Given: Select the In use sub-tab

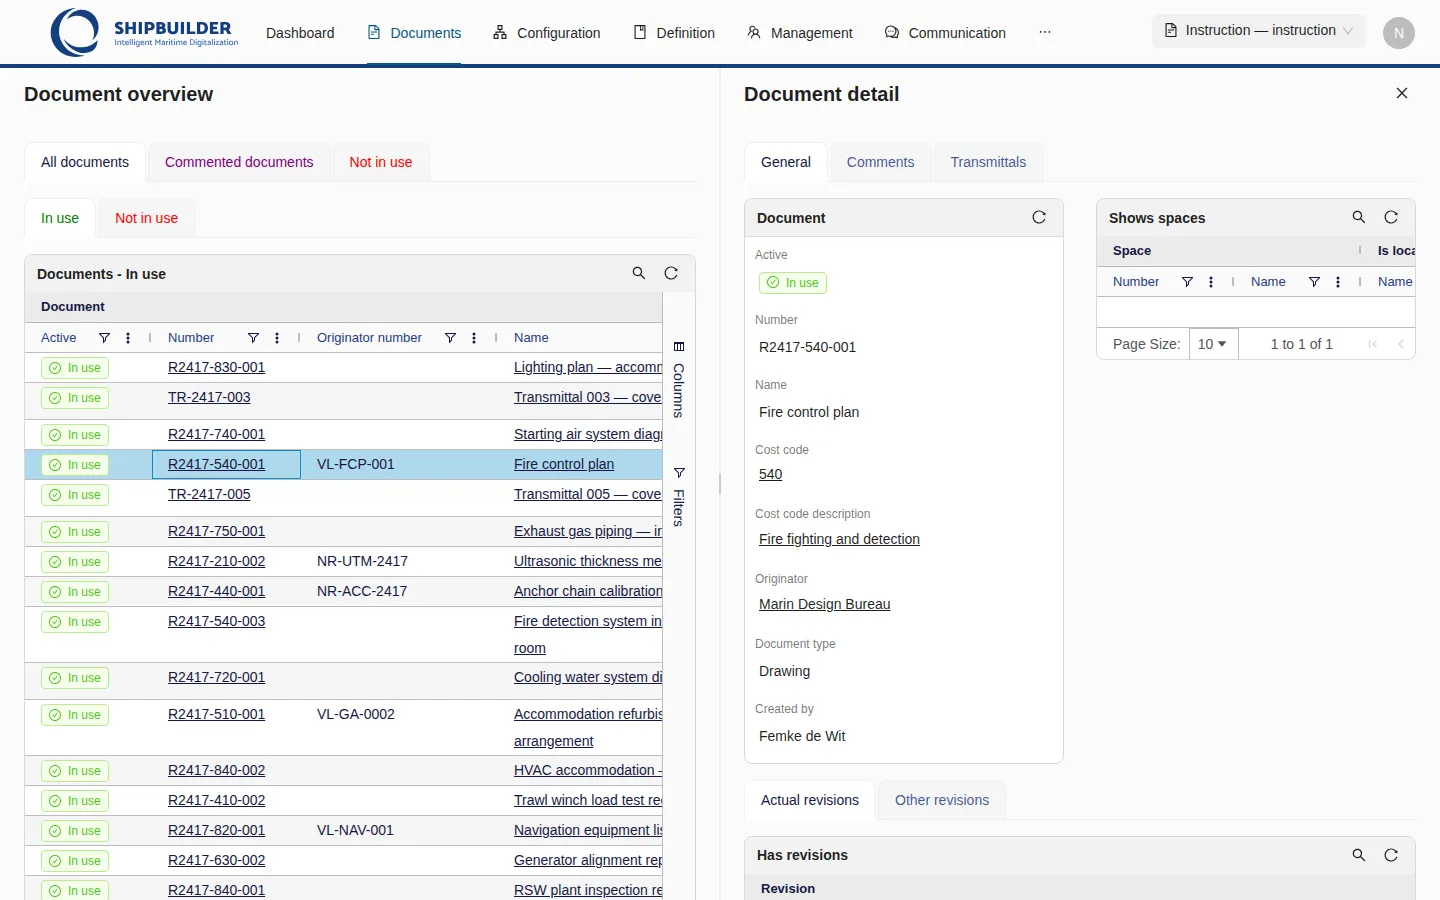Looking at the screenshot, I should click(60, 218).
